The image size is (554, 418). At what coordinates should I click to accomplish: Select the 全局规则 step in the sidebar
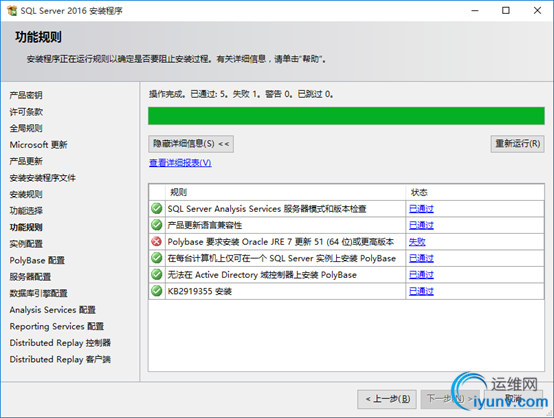pos(26,128)
